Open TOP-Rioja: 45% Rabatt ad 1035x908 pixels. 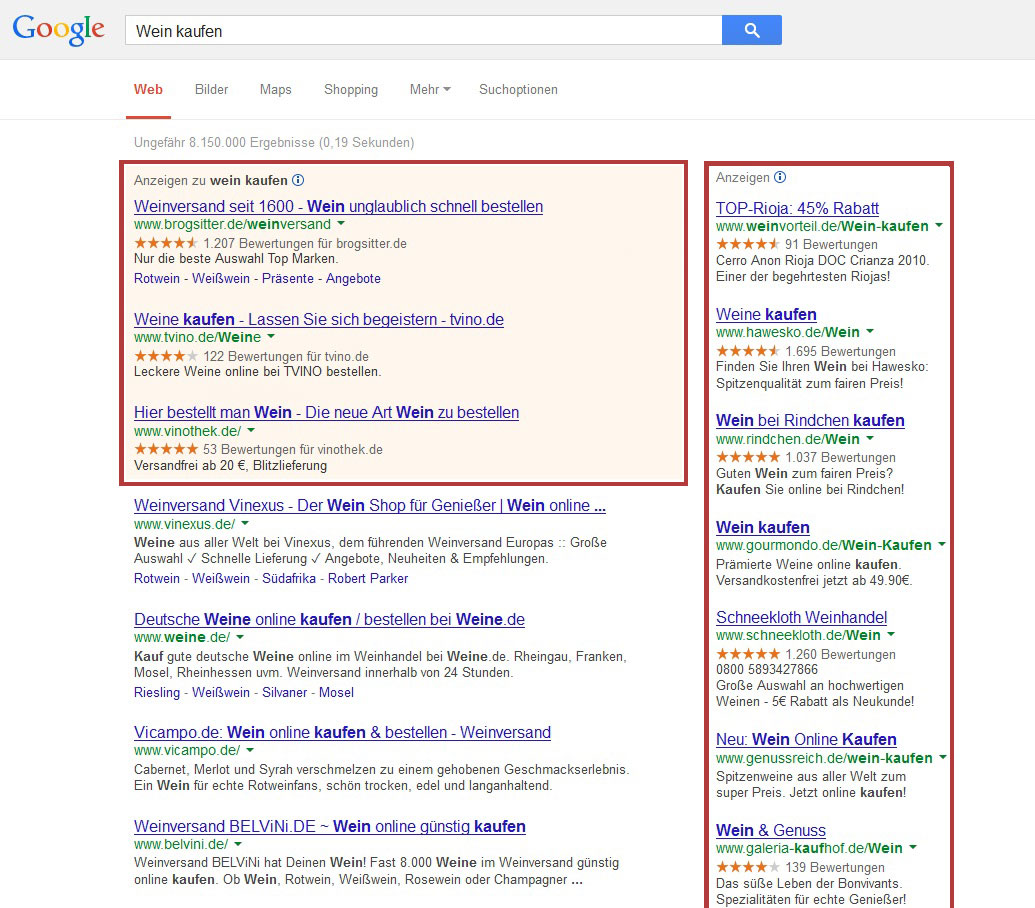(797, 209)
